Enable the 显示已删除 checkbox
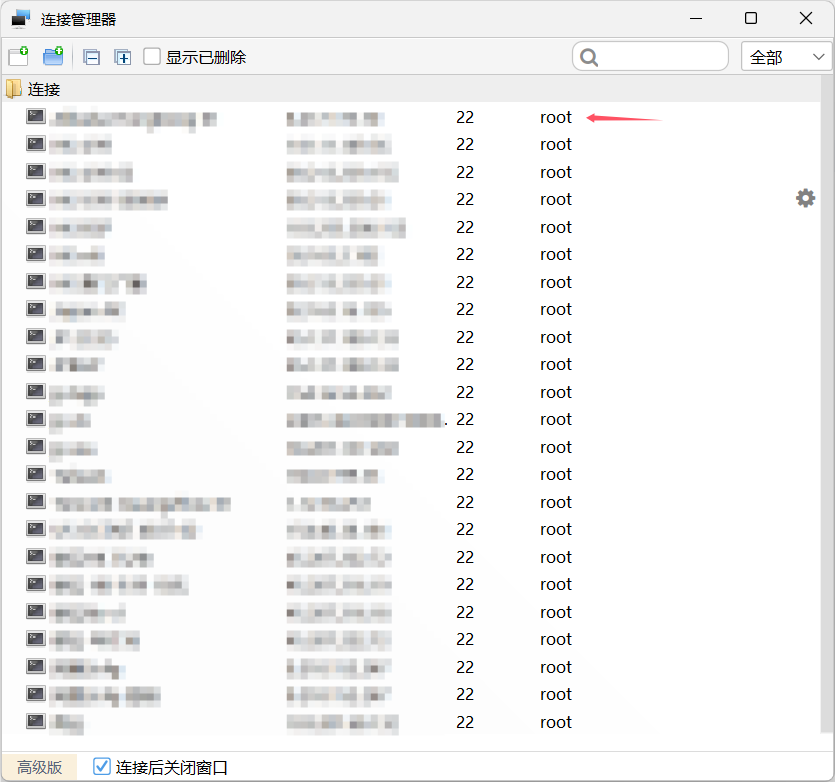 point(152,57)
